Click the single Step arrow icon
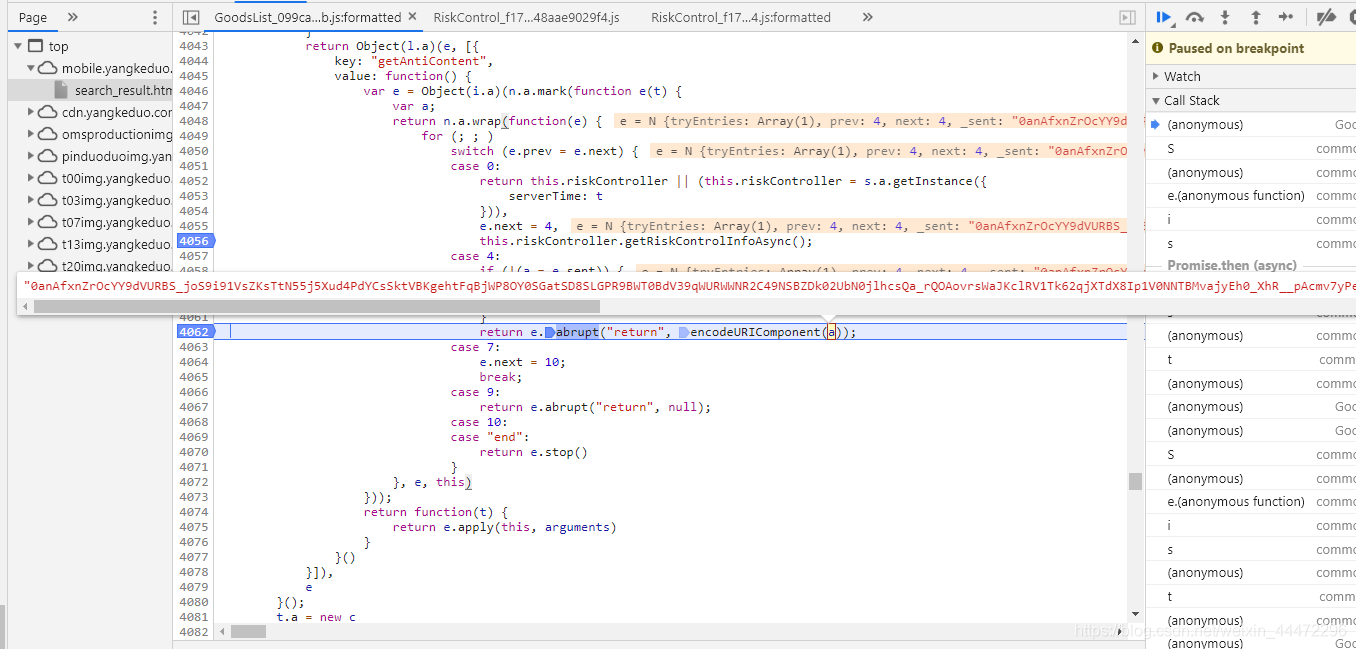Viewport: 1356px width, 649px height. pos(1286,17)
